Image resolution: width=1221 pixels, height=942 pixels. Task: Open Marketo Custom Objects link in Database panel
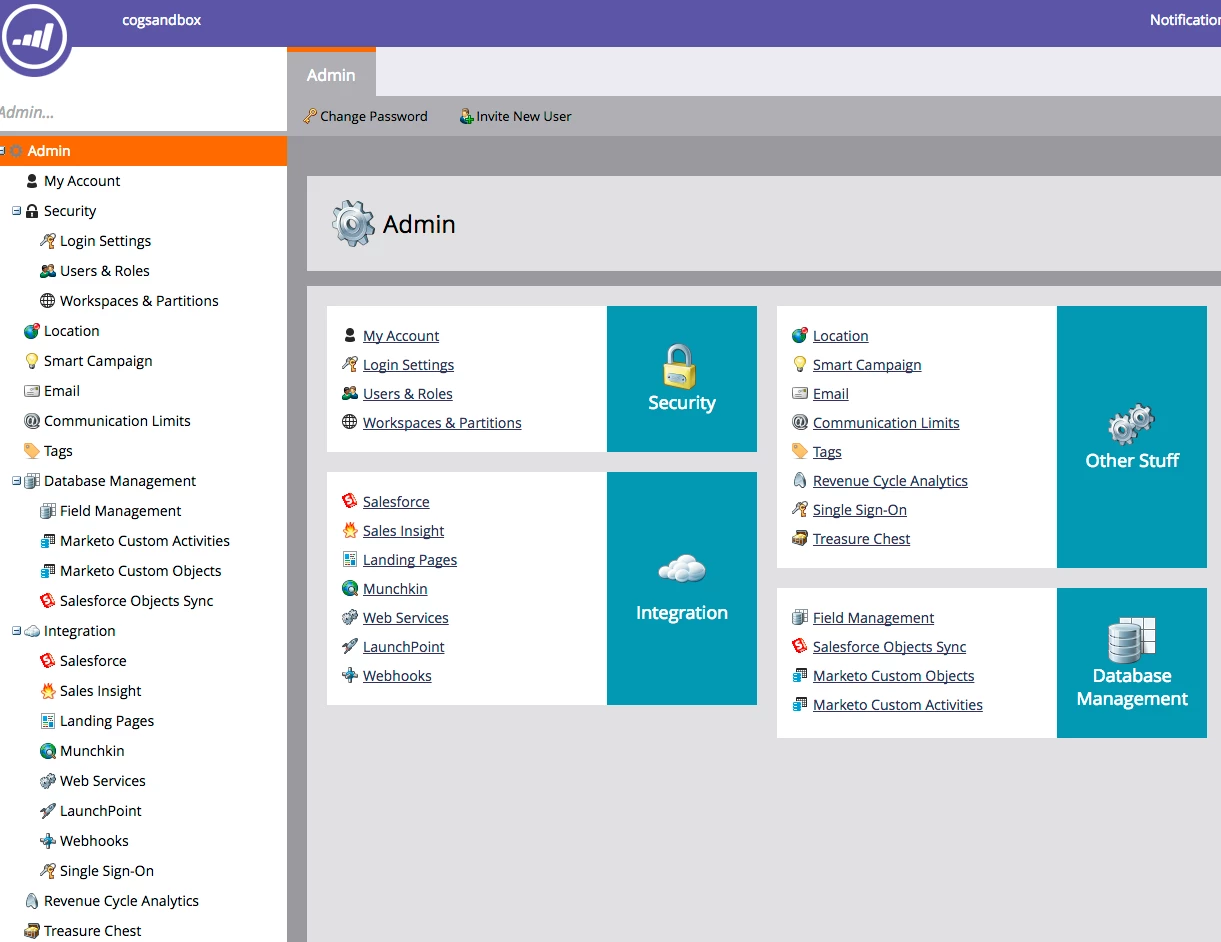click(x=894, y=676)
